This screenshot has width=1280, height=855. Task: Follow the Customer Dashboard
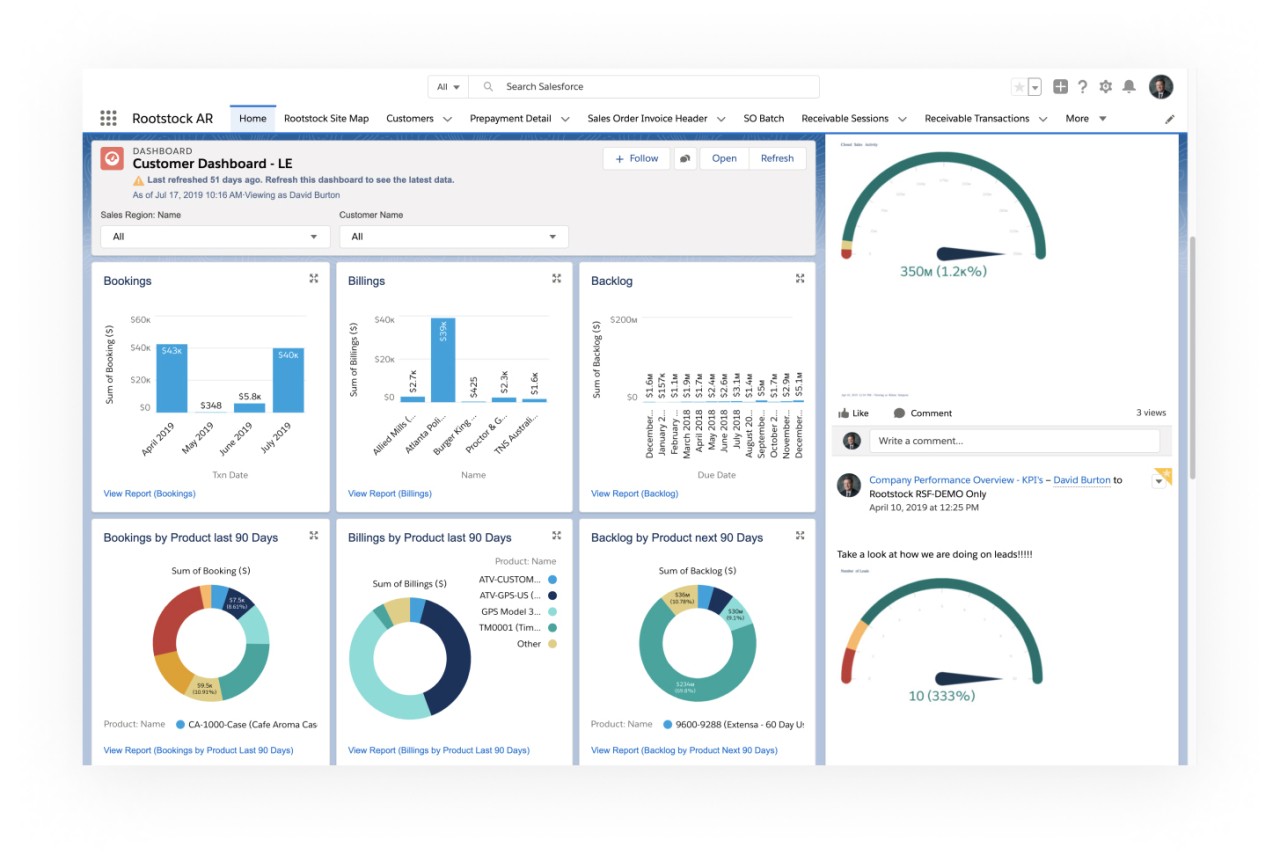pos(636,158)
